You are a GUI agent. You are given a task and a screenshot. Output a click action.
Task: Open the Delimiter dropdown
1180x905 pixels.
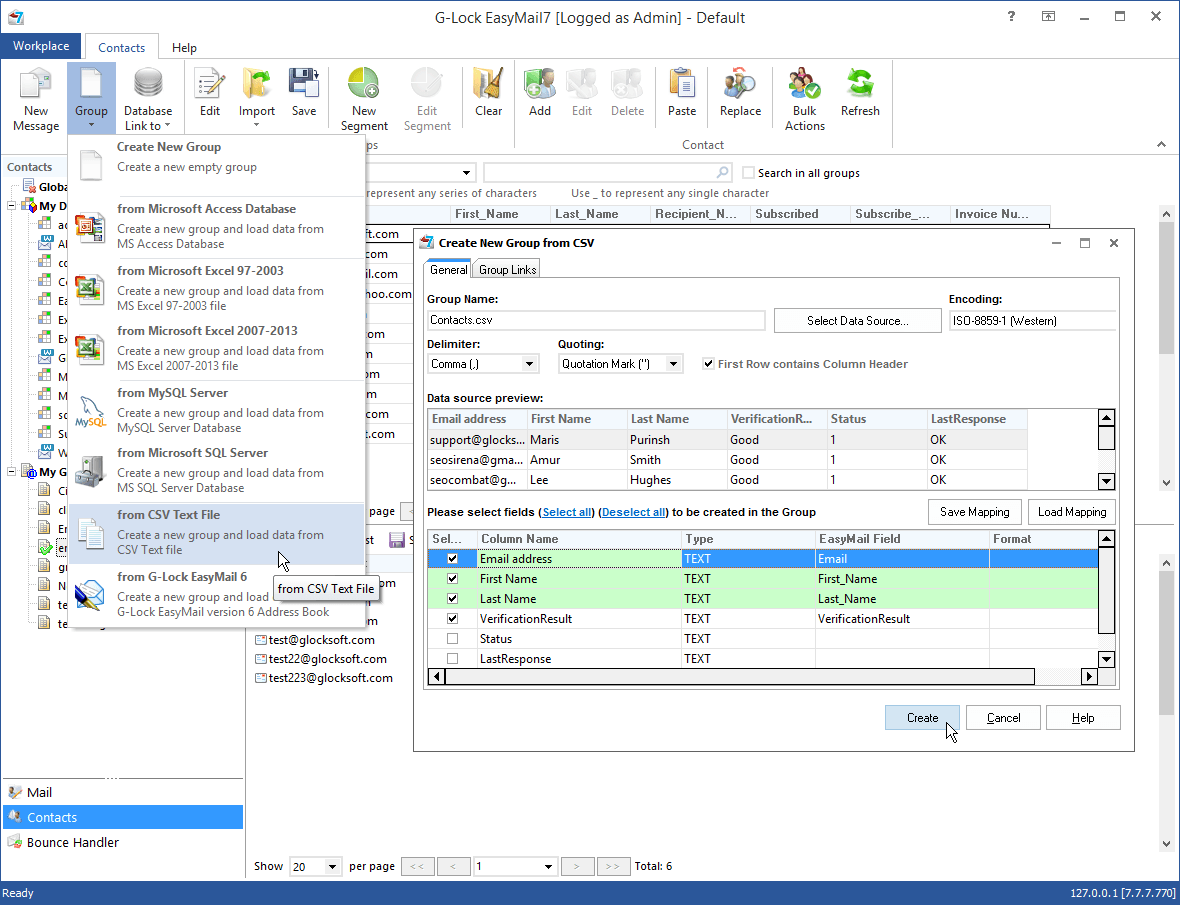[x=530, y=364]
